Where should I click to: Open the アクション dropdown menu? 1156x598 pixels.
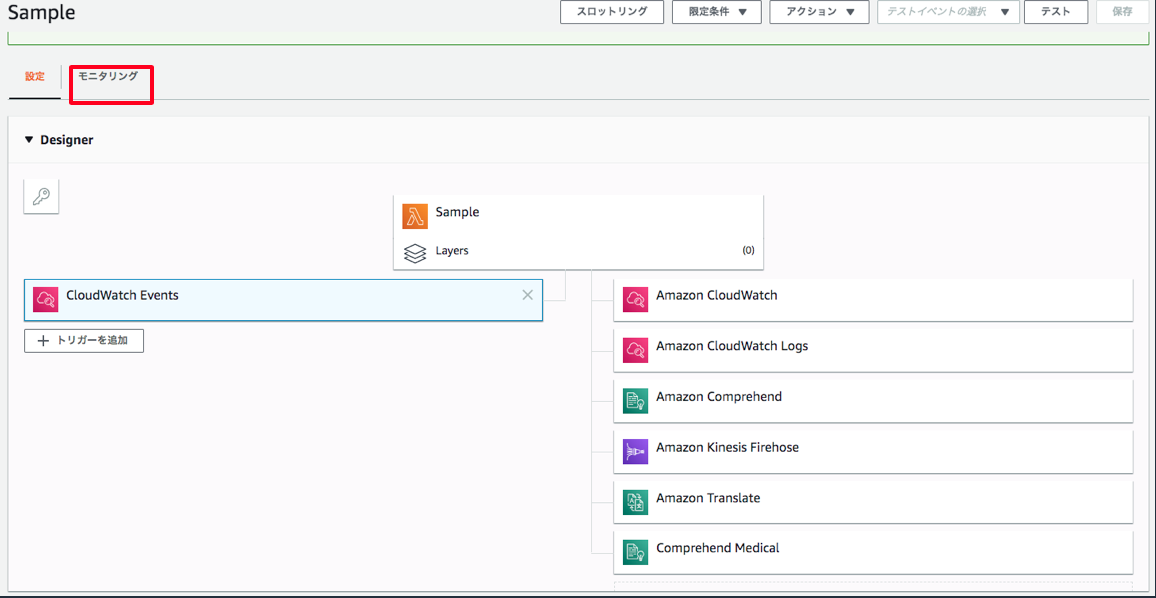pos(819,12)
